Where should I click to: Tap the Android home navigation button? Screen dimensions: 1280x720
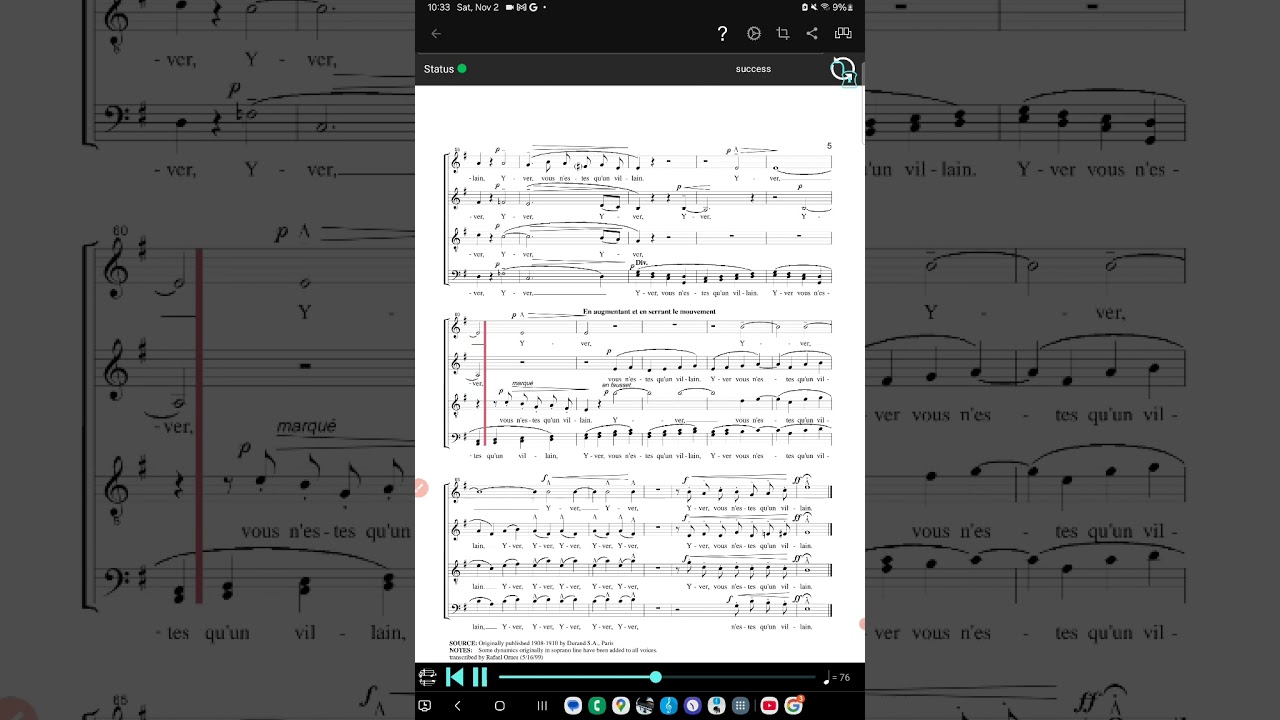(500, 706)
